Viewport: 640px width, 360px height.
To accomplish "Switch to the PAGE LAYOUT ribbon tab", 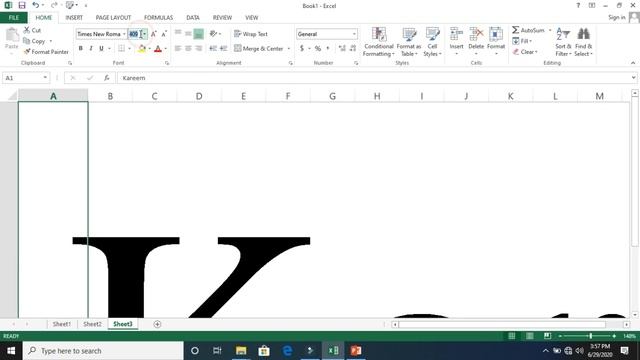I will pyautogui.click(x=113, y=18).
